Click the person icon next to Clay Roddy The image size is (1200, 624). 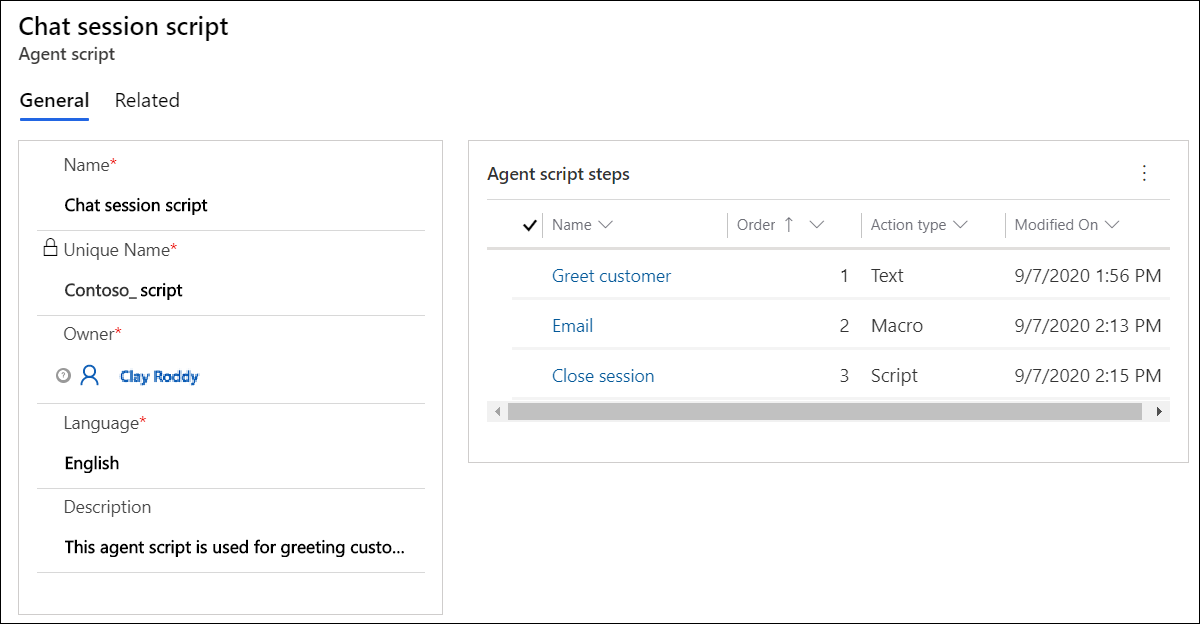pos(90,376)
